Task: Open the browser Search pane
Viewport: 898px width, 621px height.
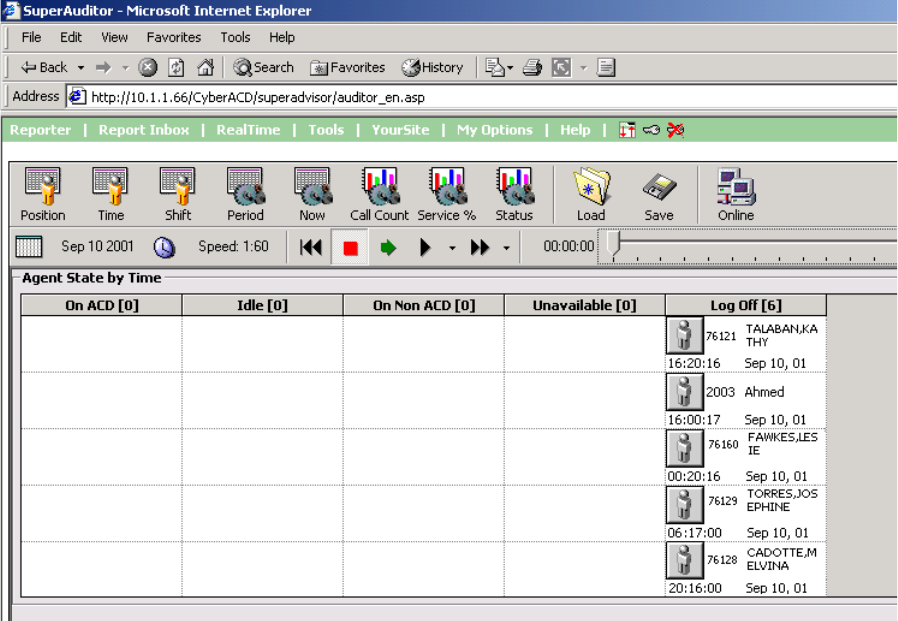Action: click(263, 68)
